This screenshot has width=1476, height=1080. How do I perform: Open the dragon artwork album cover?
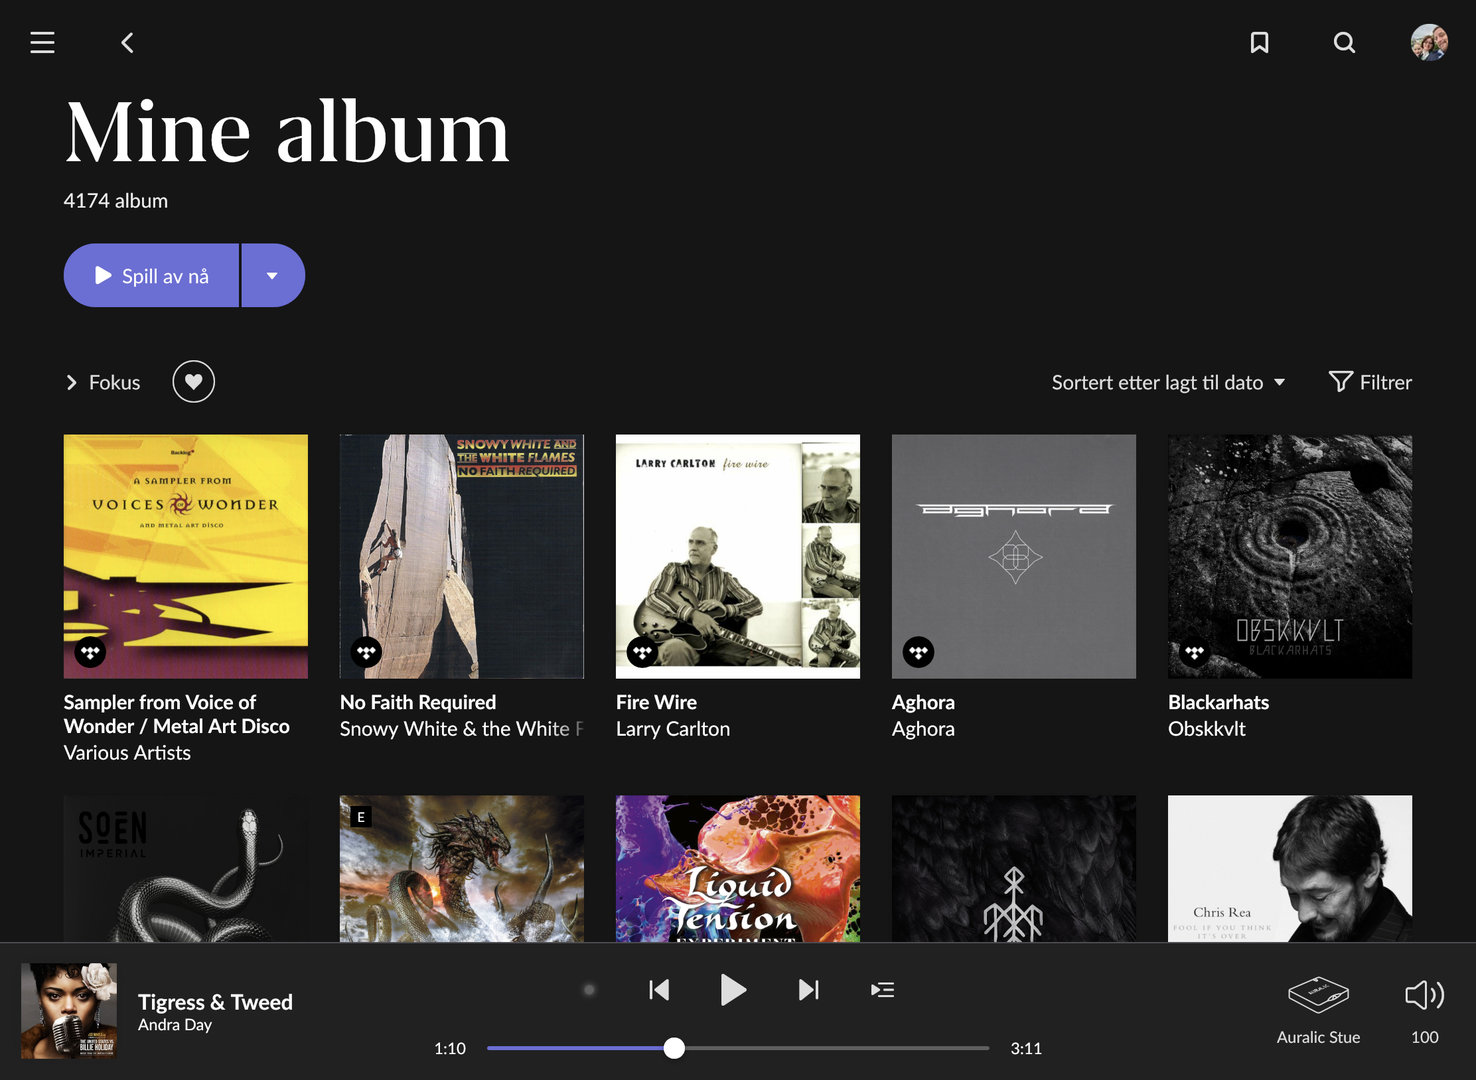pos(462,868)
